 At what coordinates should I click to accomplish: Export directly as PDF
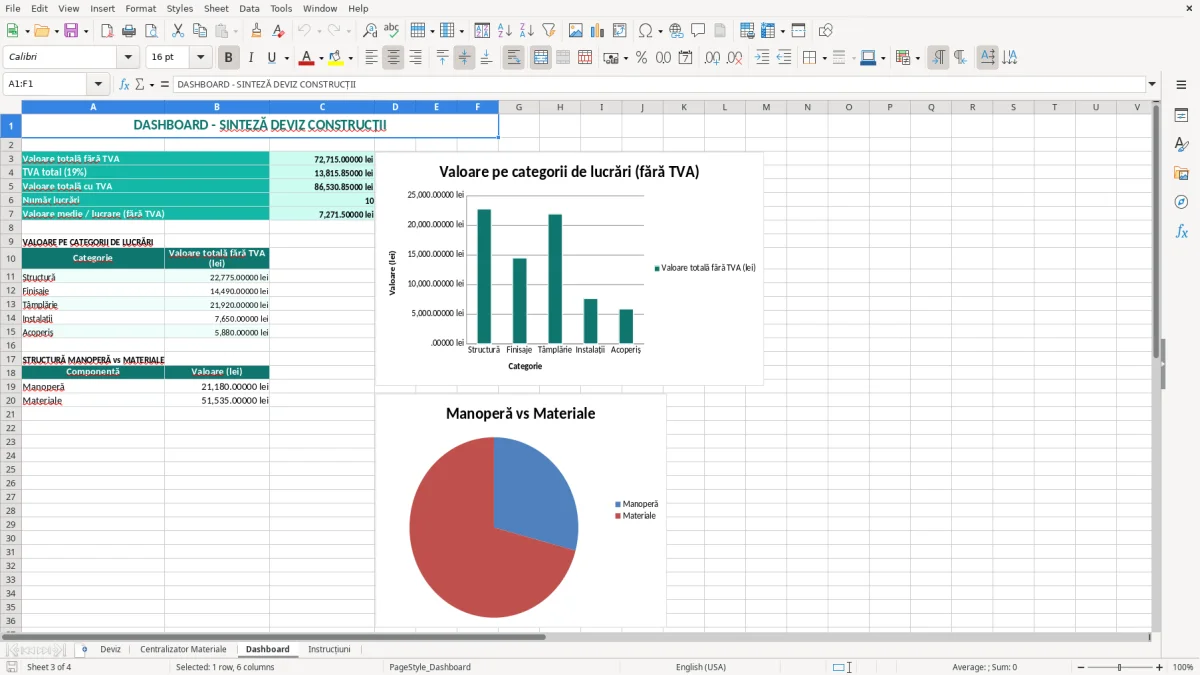click(x=107, y=31)
